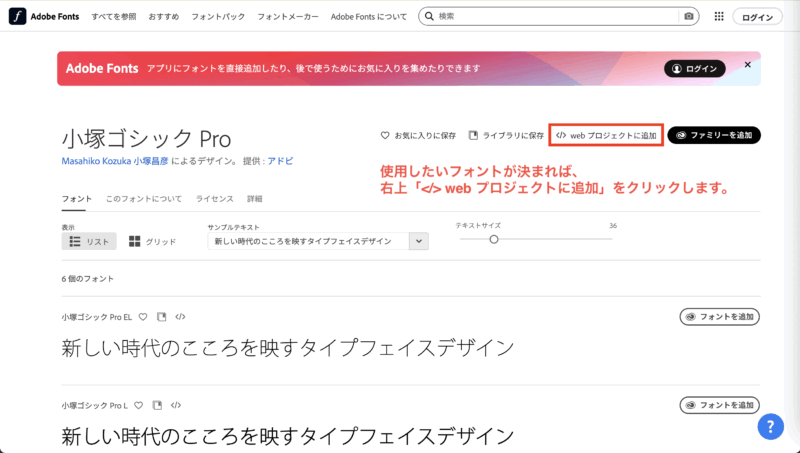Screen dimensions: 800x453
Task: Open フォントメーカー in navigation
Action: click(x=288, y=16)
